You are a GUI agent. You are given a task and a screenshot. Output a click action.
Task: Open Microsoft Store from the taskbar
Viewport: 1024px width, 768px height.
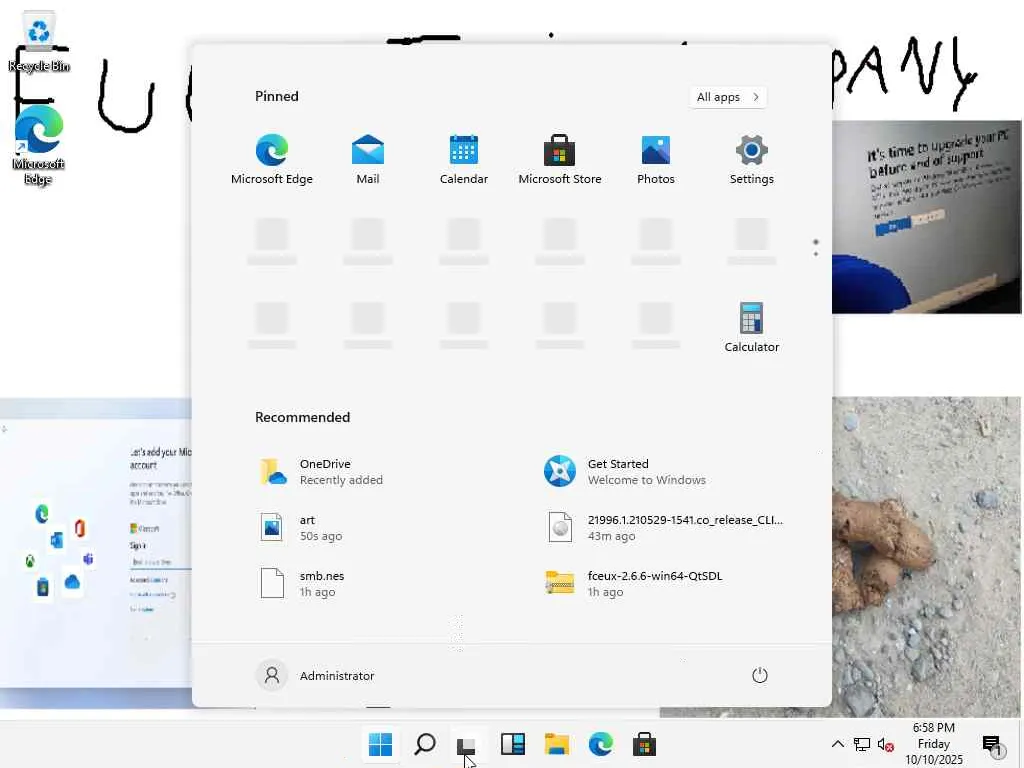[x=644, y=744]
